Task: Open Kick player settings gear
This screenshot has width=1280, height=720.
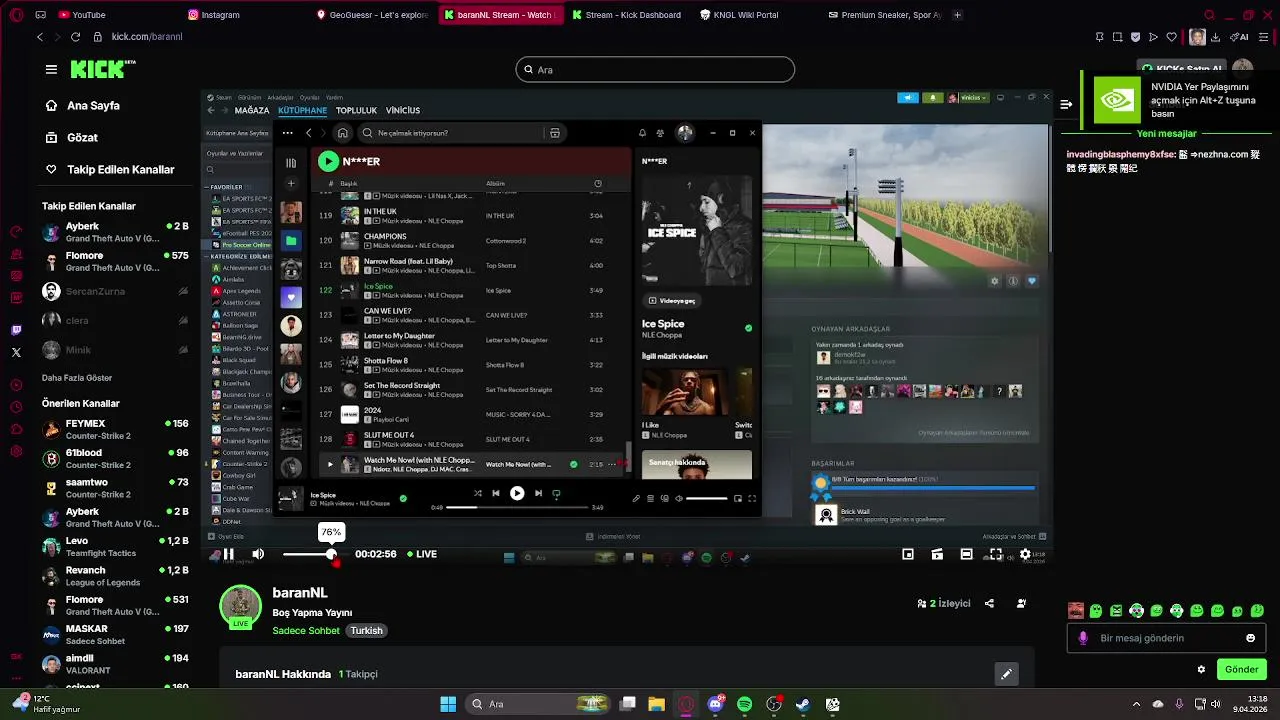Action: coord(1025,554)
